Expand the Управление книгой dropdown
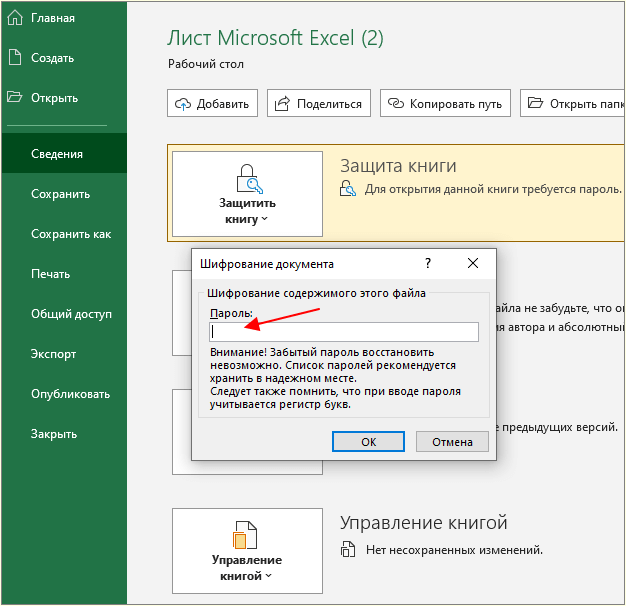Screen dimensions: 626x606 coord(247,551)
